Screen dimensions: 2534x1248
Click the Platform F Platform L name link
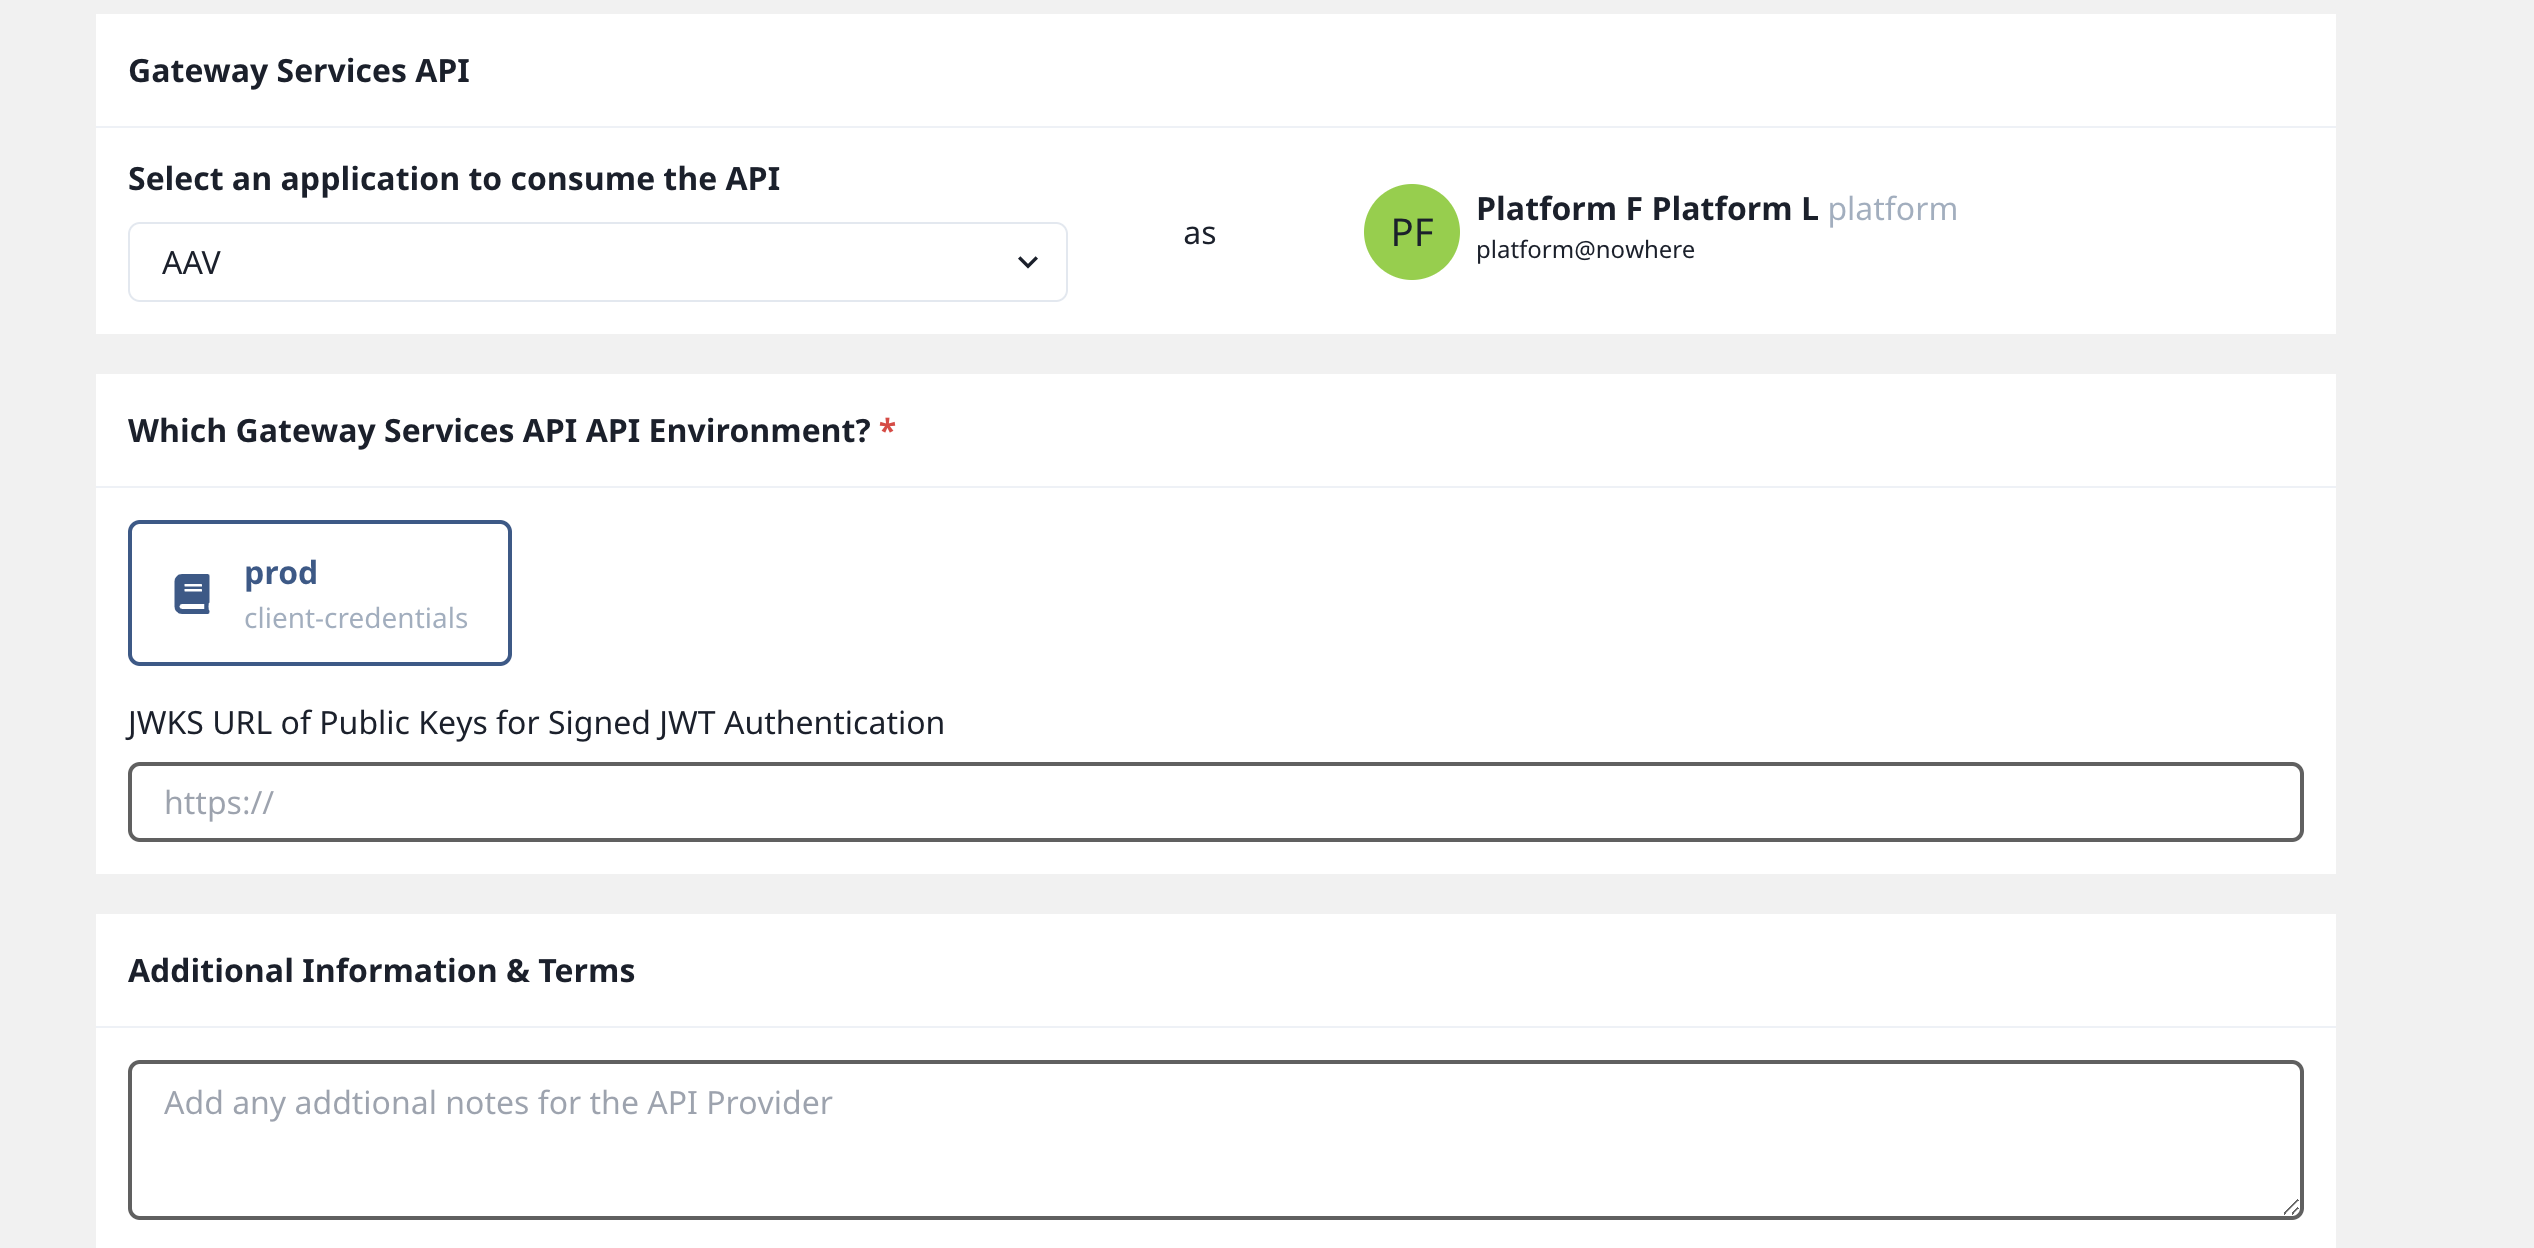click(1648, 208)
